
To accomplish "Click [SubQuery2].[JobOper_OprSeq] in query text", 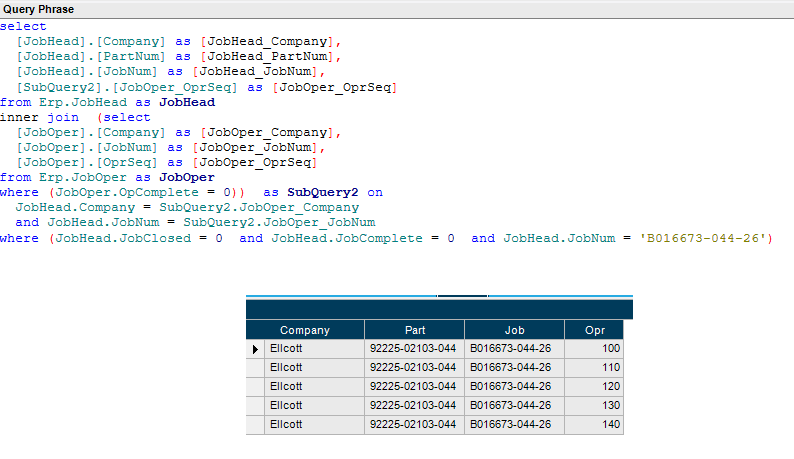I will (x=127, y=87).
